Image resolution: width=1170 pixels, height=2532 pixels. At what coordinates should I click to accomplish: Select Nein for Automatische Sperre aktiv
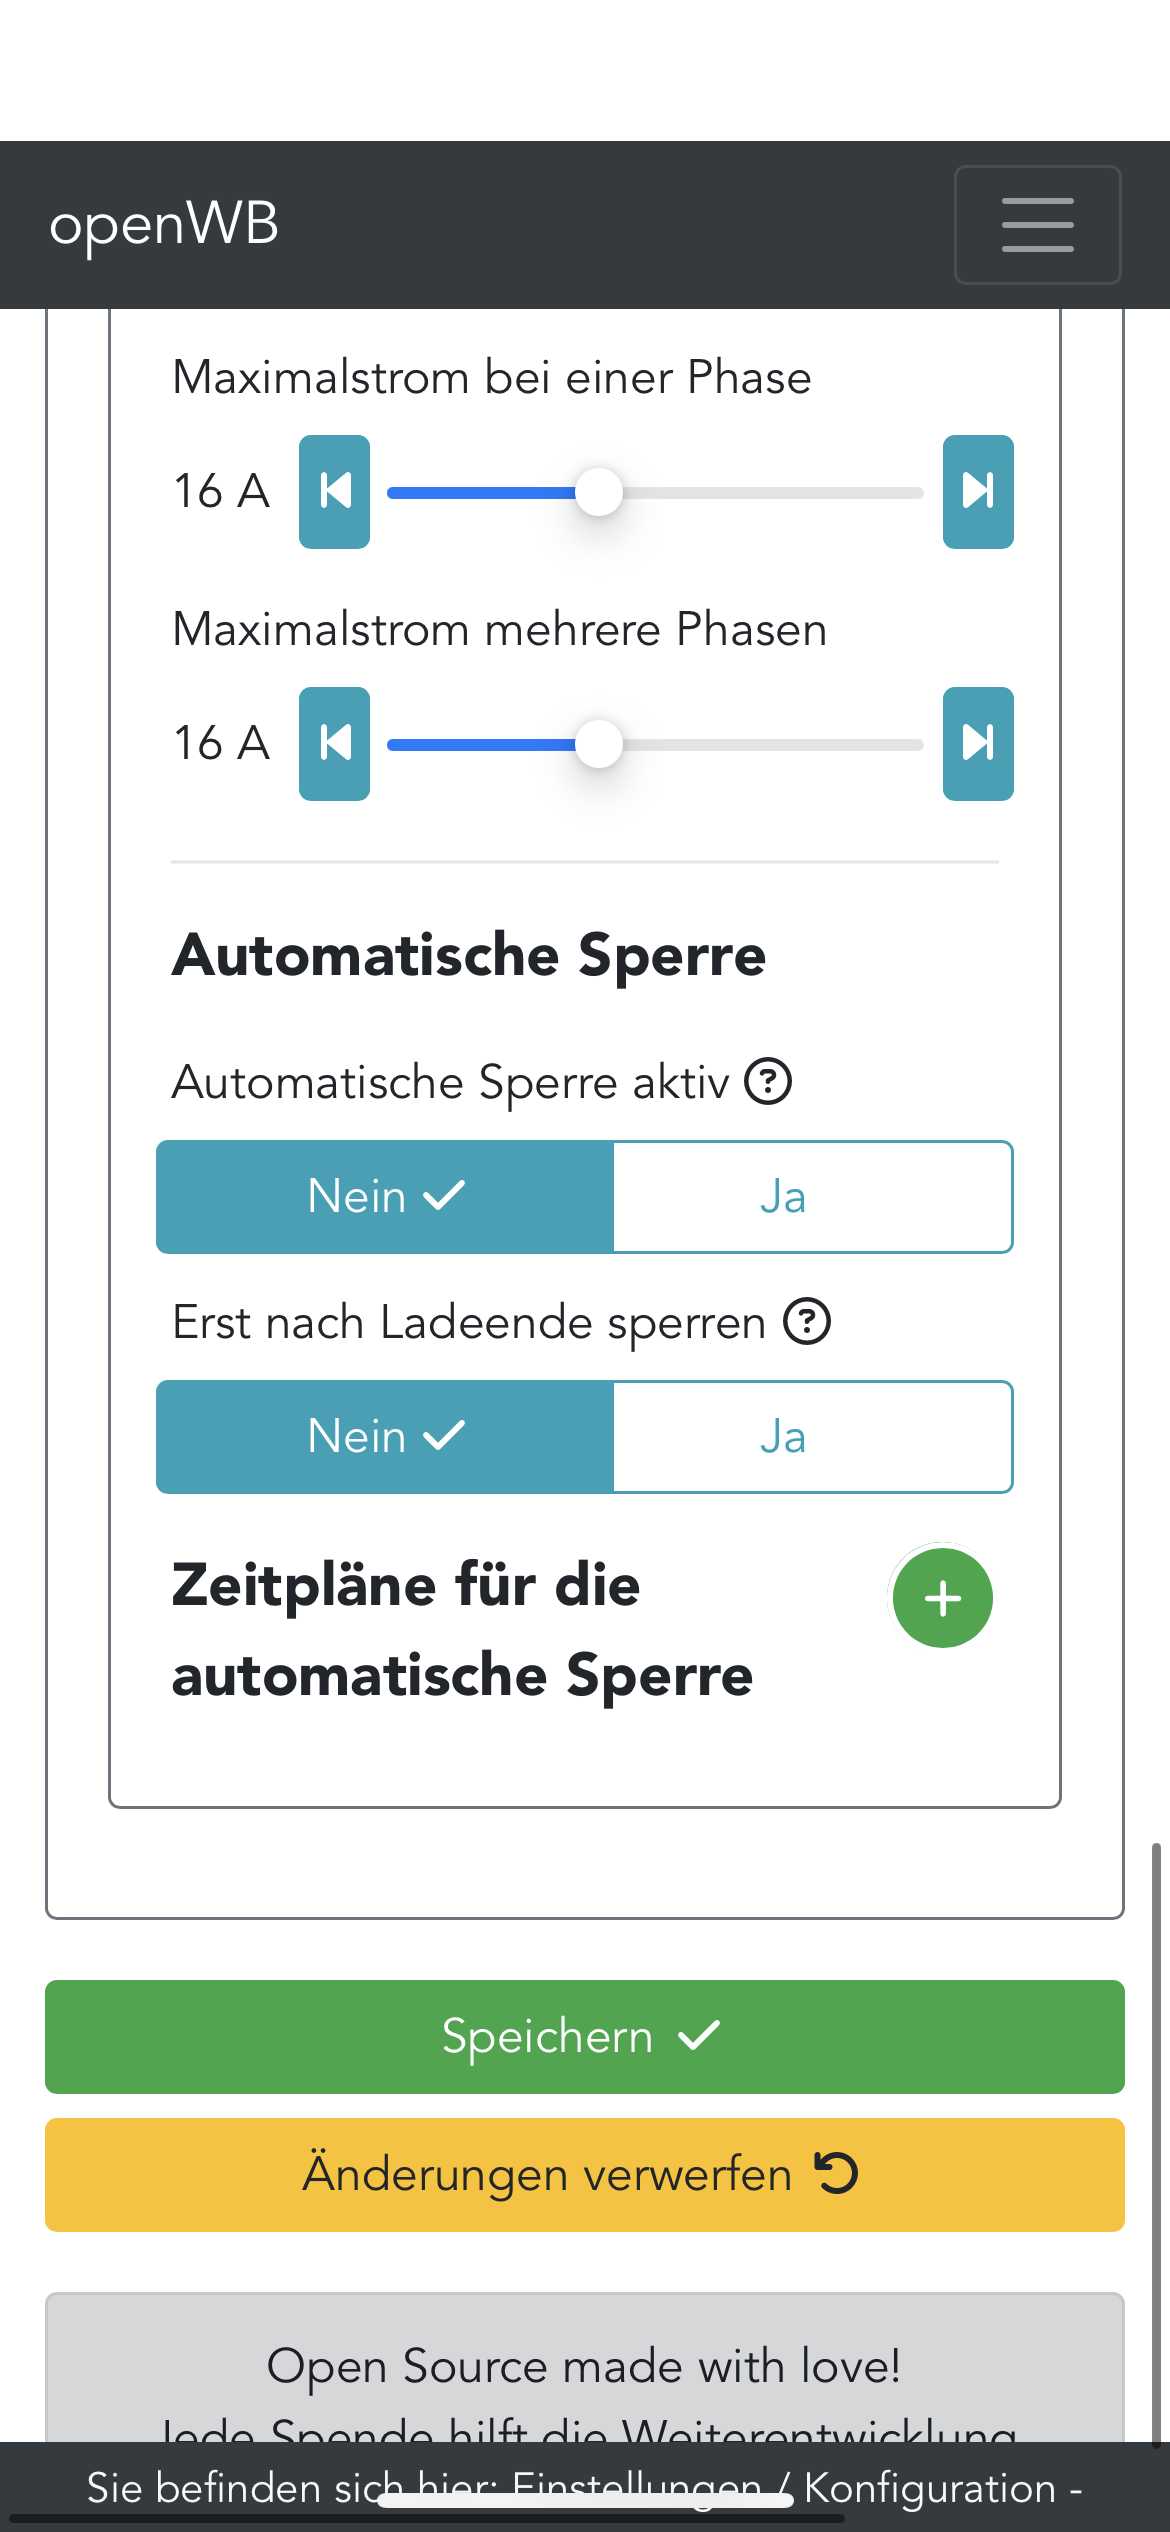click(x=385, y=1197)
